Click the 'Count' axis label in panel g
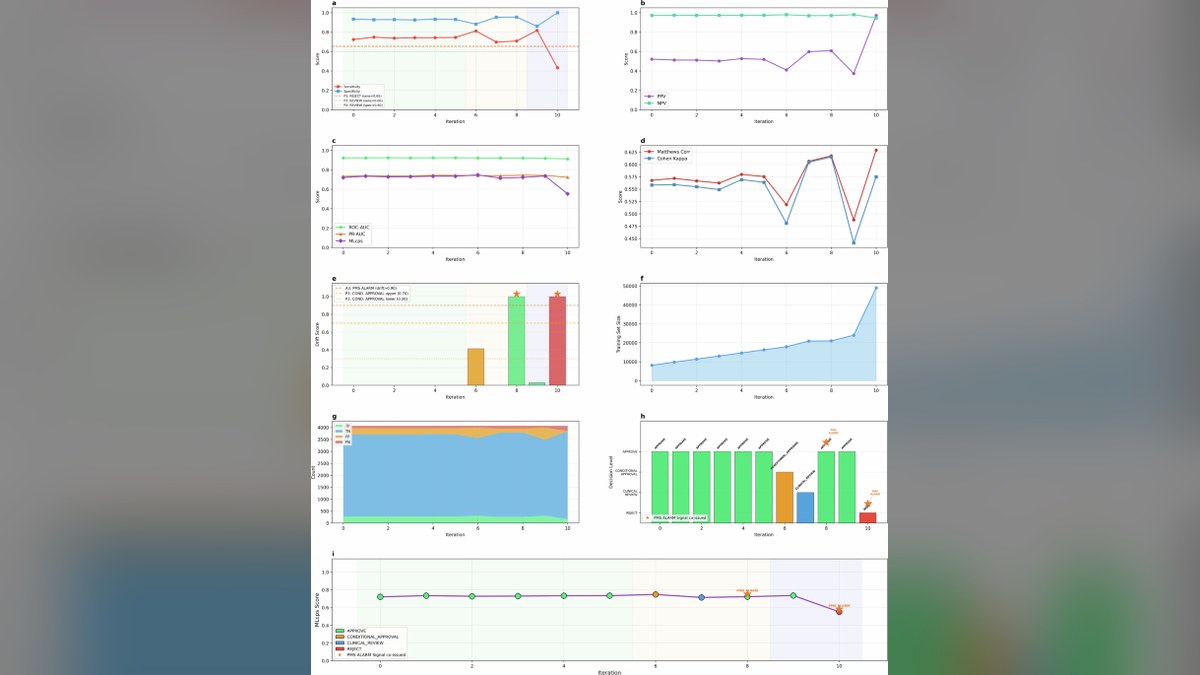The image size is (1200, 675). [x=314, y=470]
